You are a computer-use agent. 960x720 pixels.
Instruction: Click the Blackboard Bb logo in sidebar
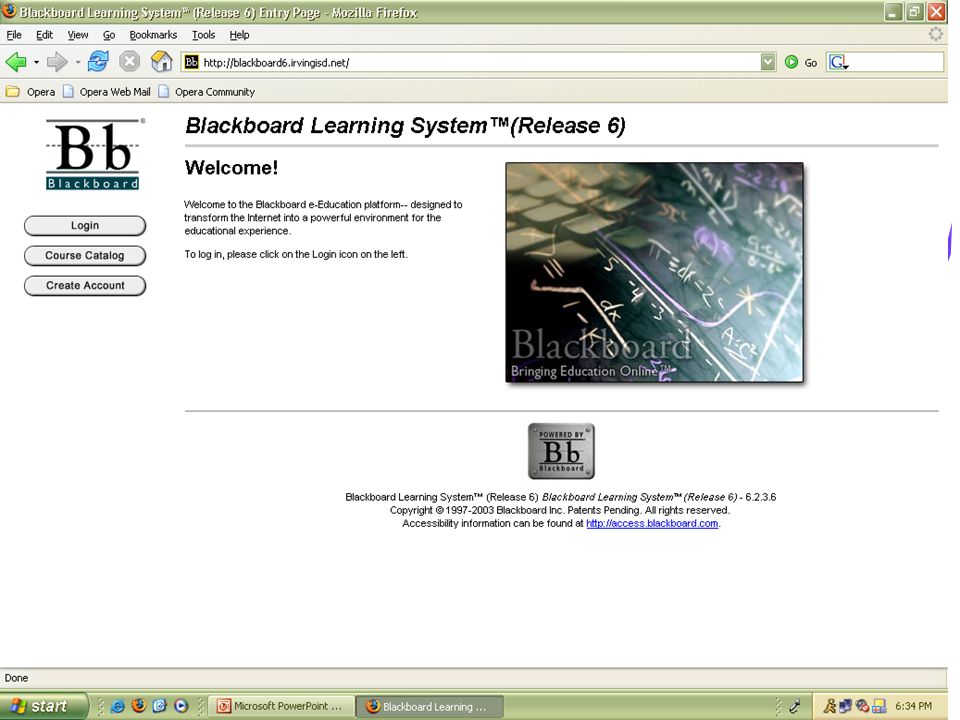click(93, 154)
